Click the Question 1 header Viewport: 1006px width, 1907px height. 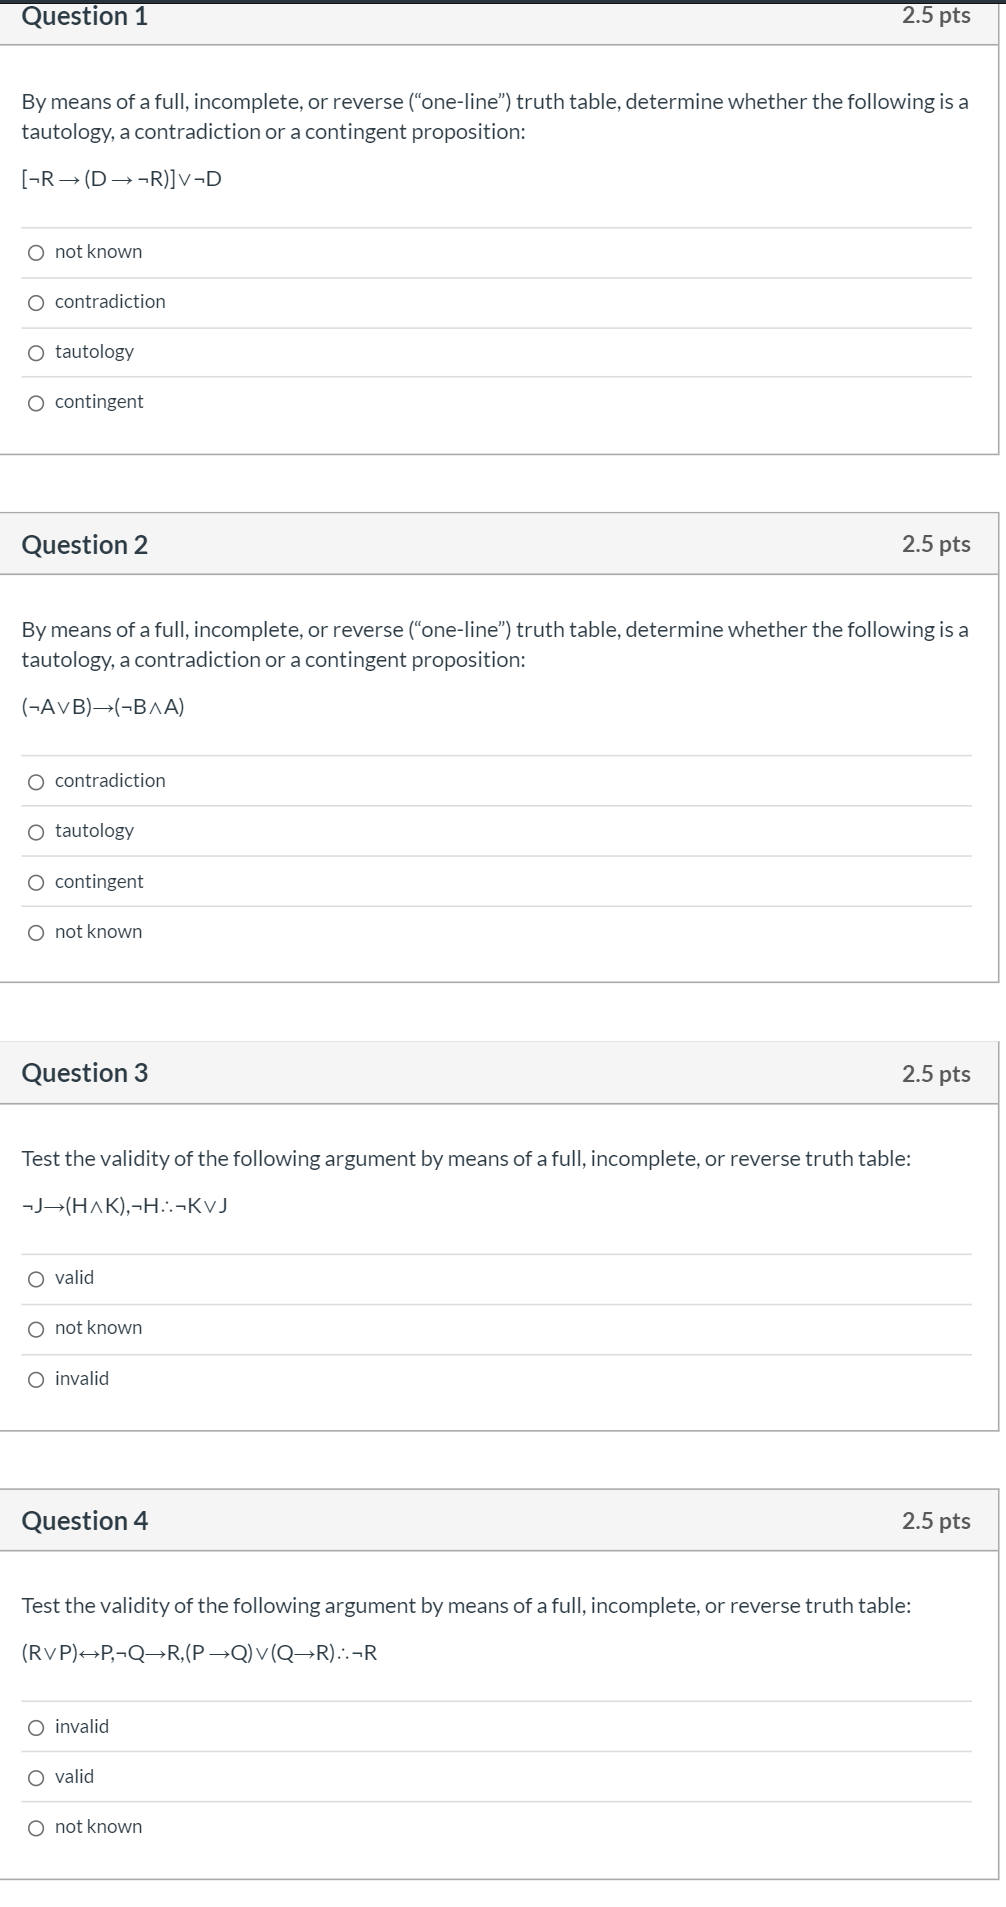click(x=86, y=17)
